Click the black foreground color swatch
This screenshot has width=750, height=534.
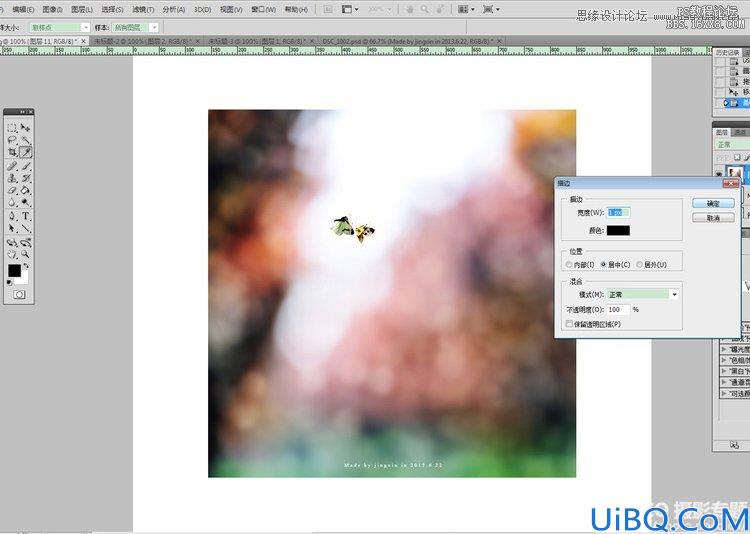(14, 270)
